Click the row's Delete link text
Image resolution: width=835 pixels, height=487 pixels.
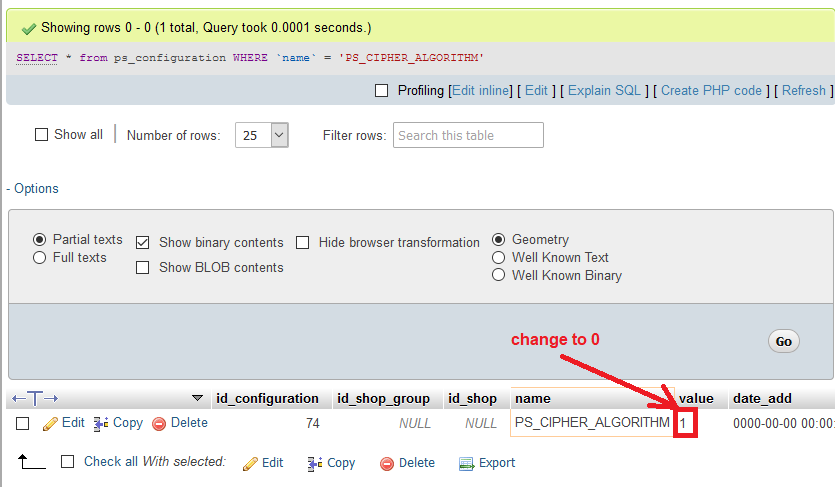(x=189, y=423)
